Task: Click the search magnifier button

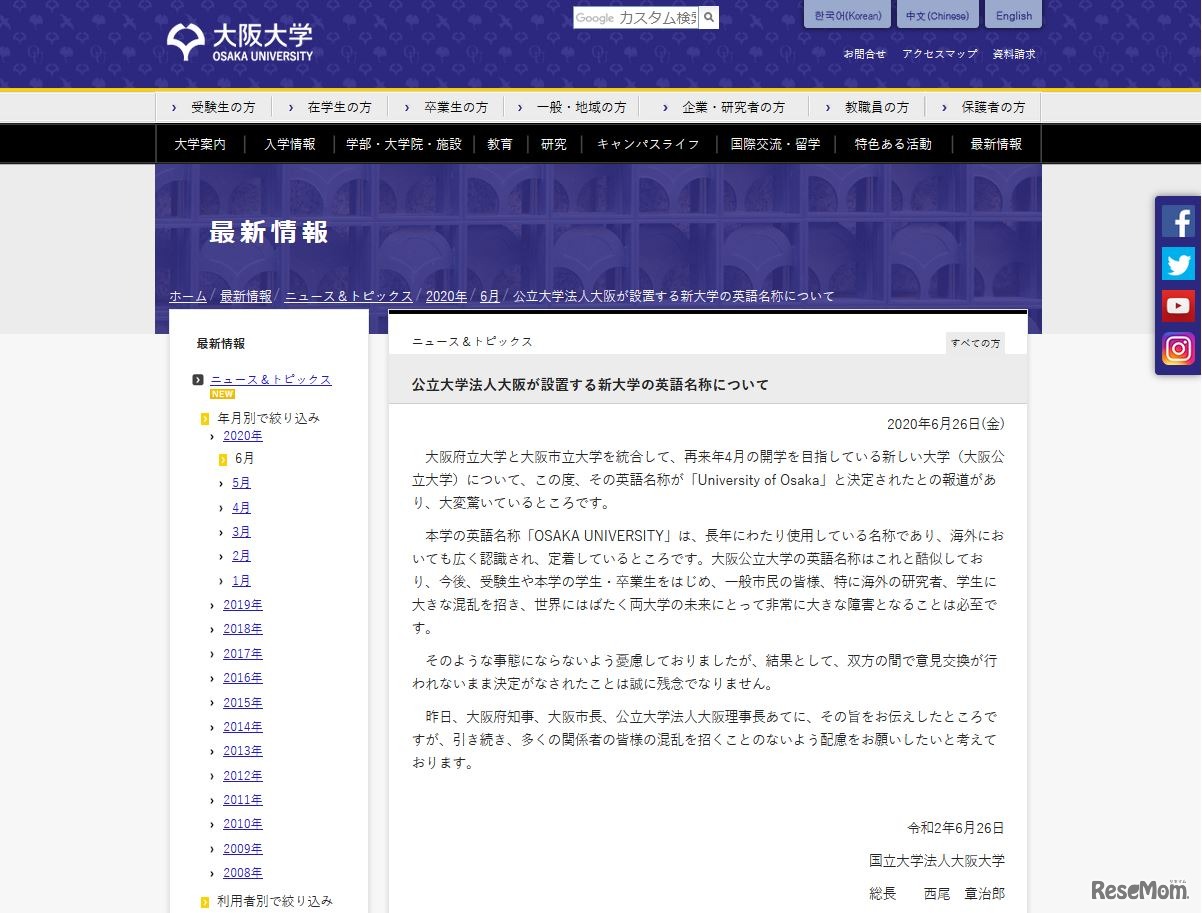Action: tap(709, 18)
